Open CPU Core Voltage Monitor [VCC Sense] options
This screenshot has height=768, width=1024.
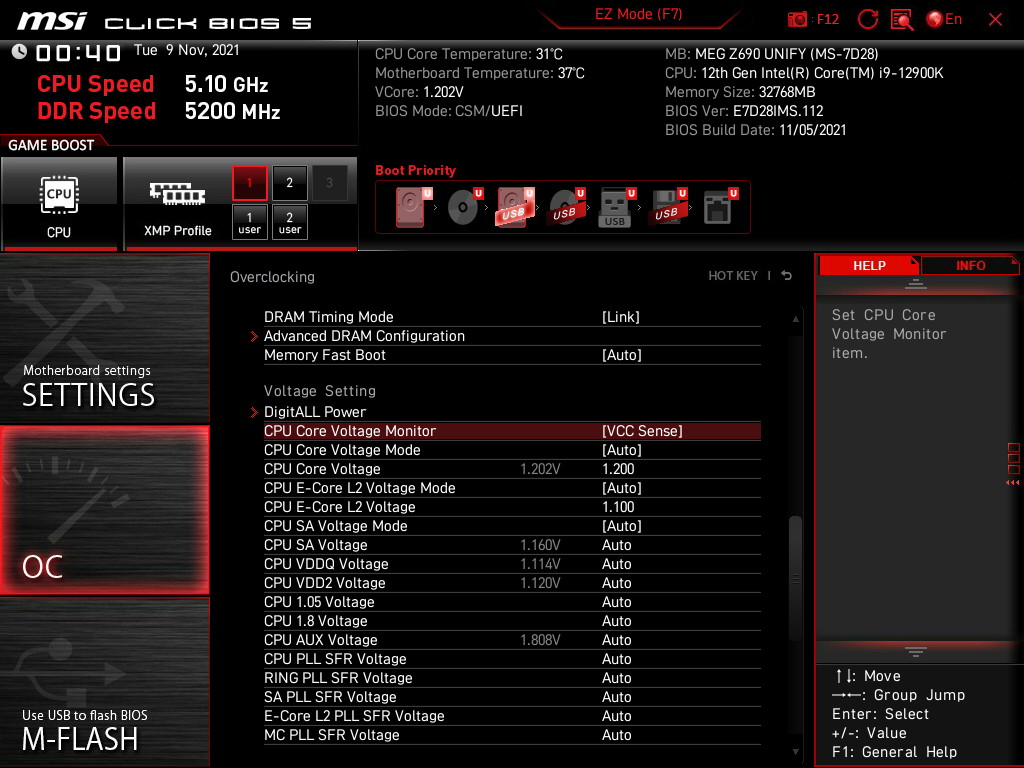(642, 431)
